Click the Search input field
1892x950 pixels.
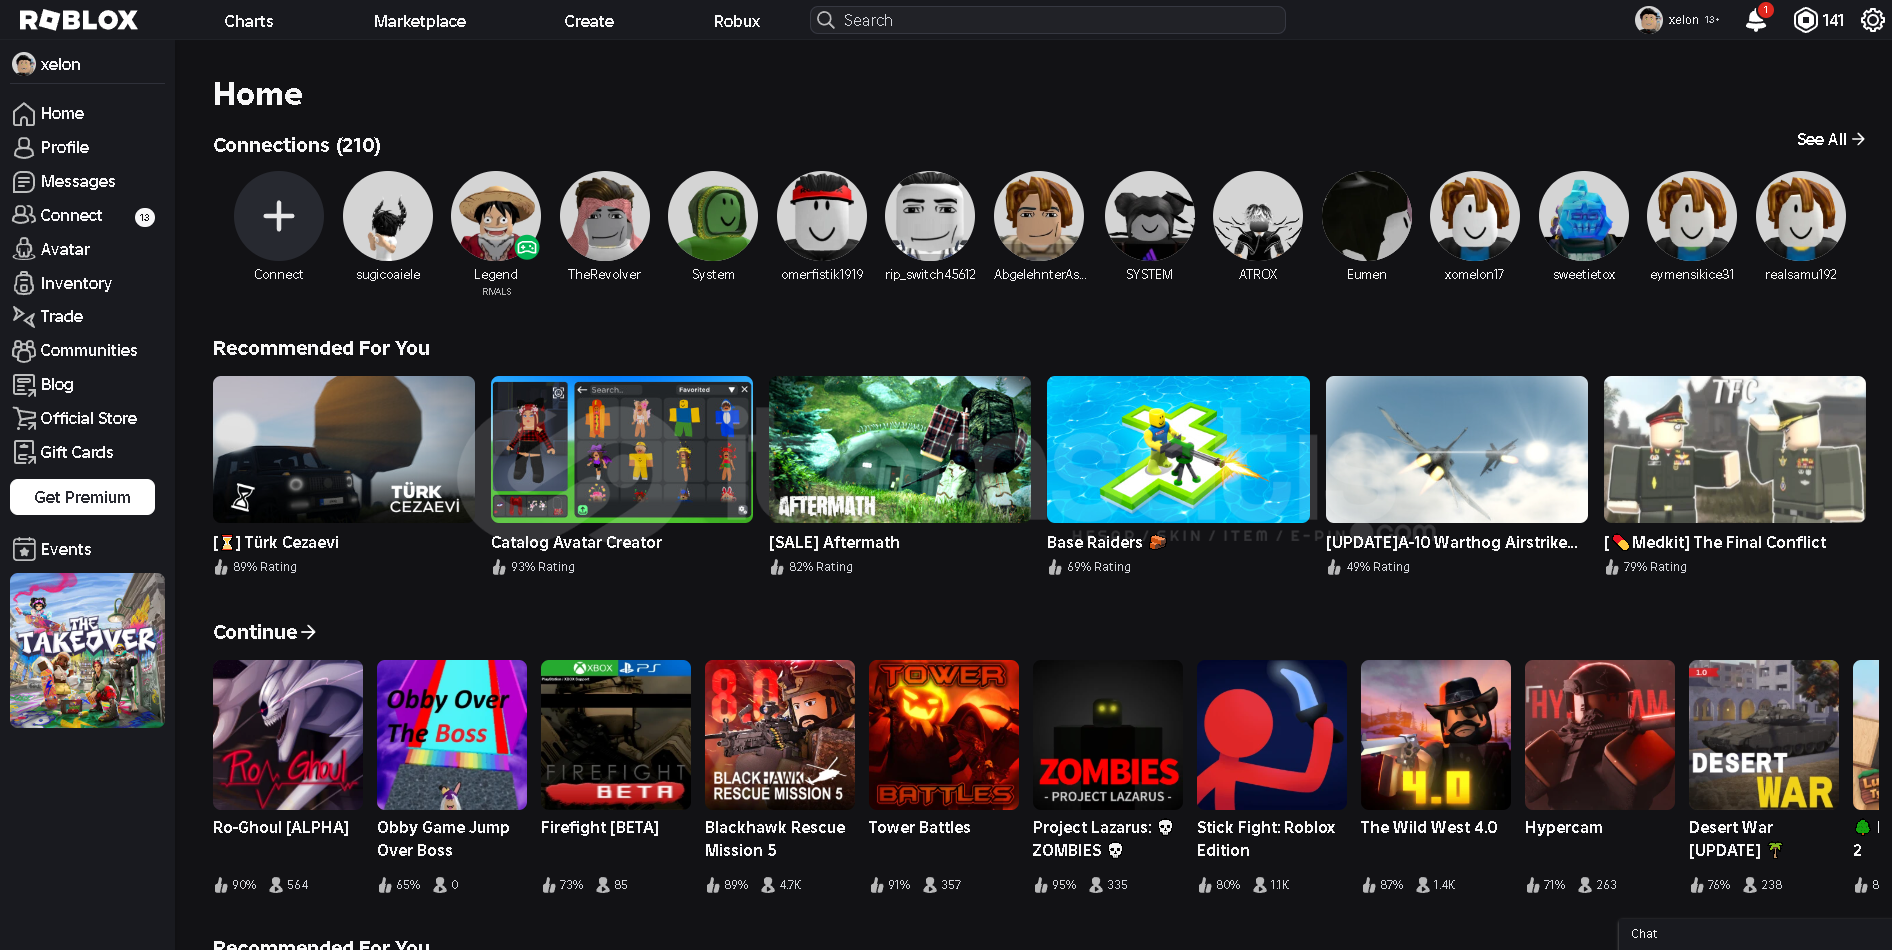coord(1048,20)
